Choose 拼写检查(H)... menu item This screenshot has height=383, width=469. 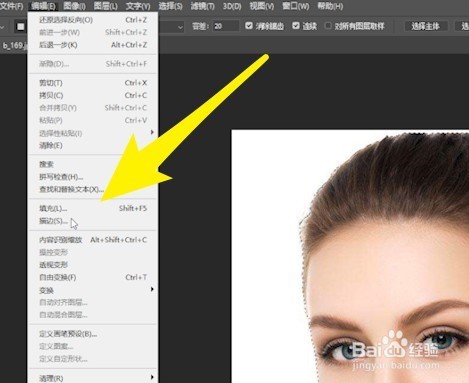pyautogui.click(x=93, y=177)
